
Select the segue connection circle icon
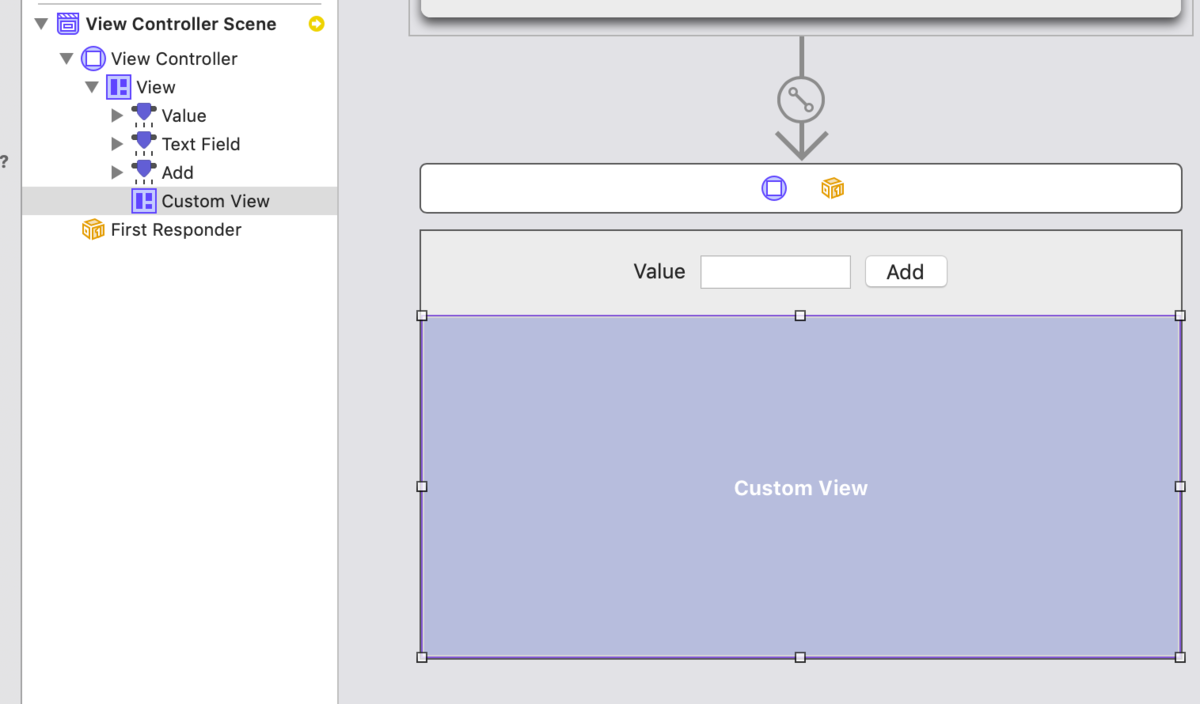[x=801, y=100]
